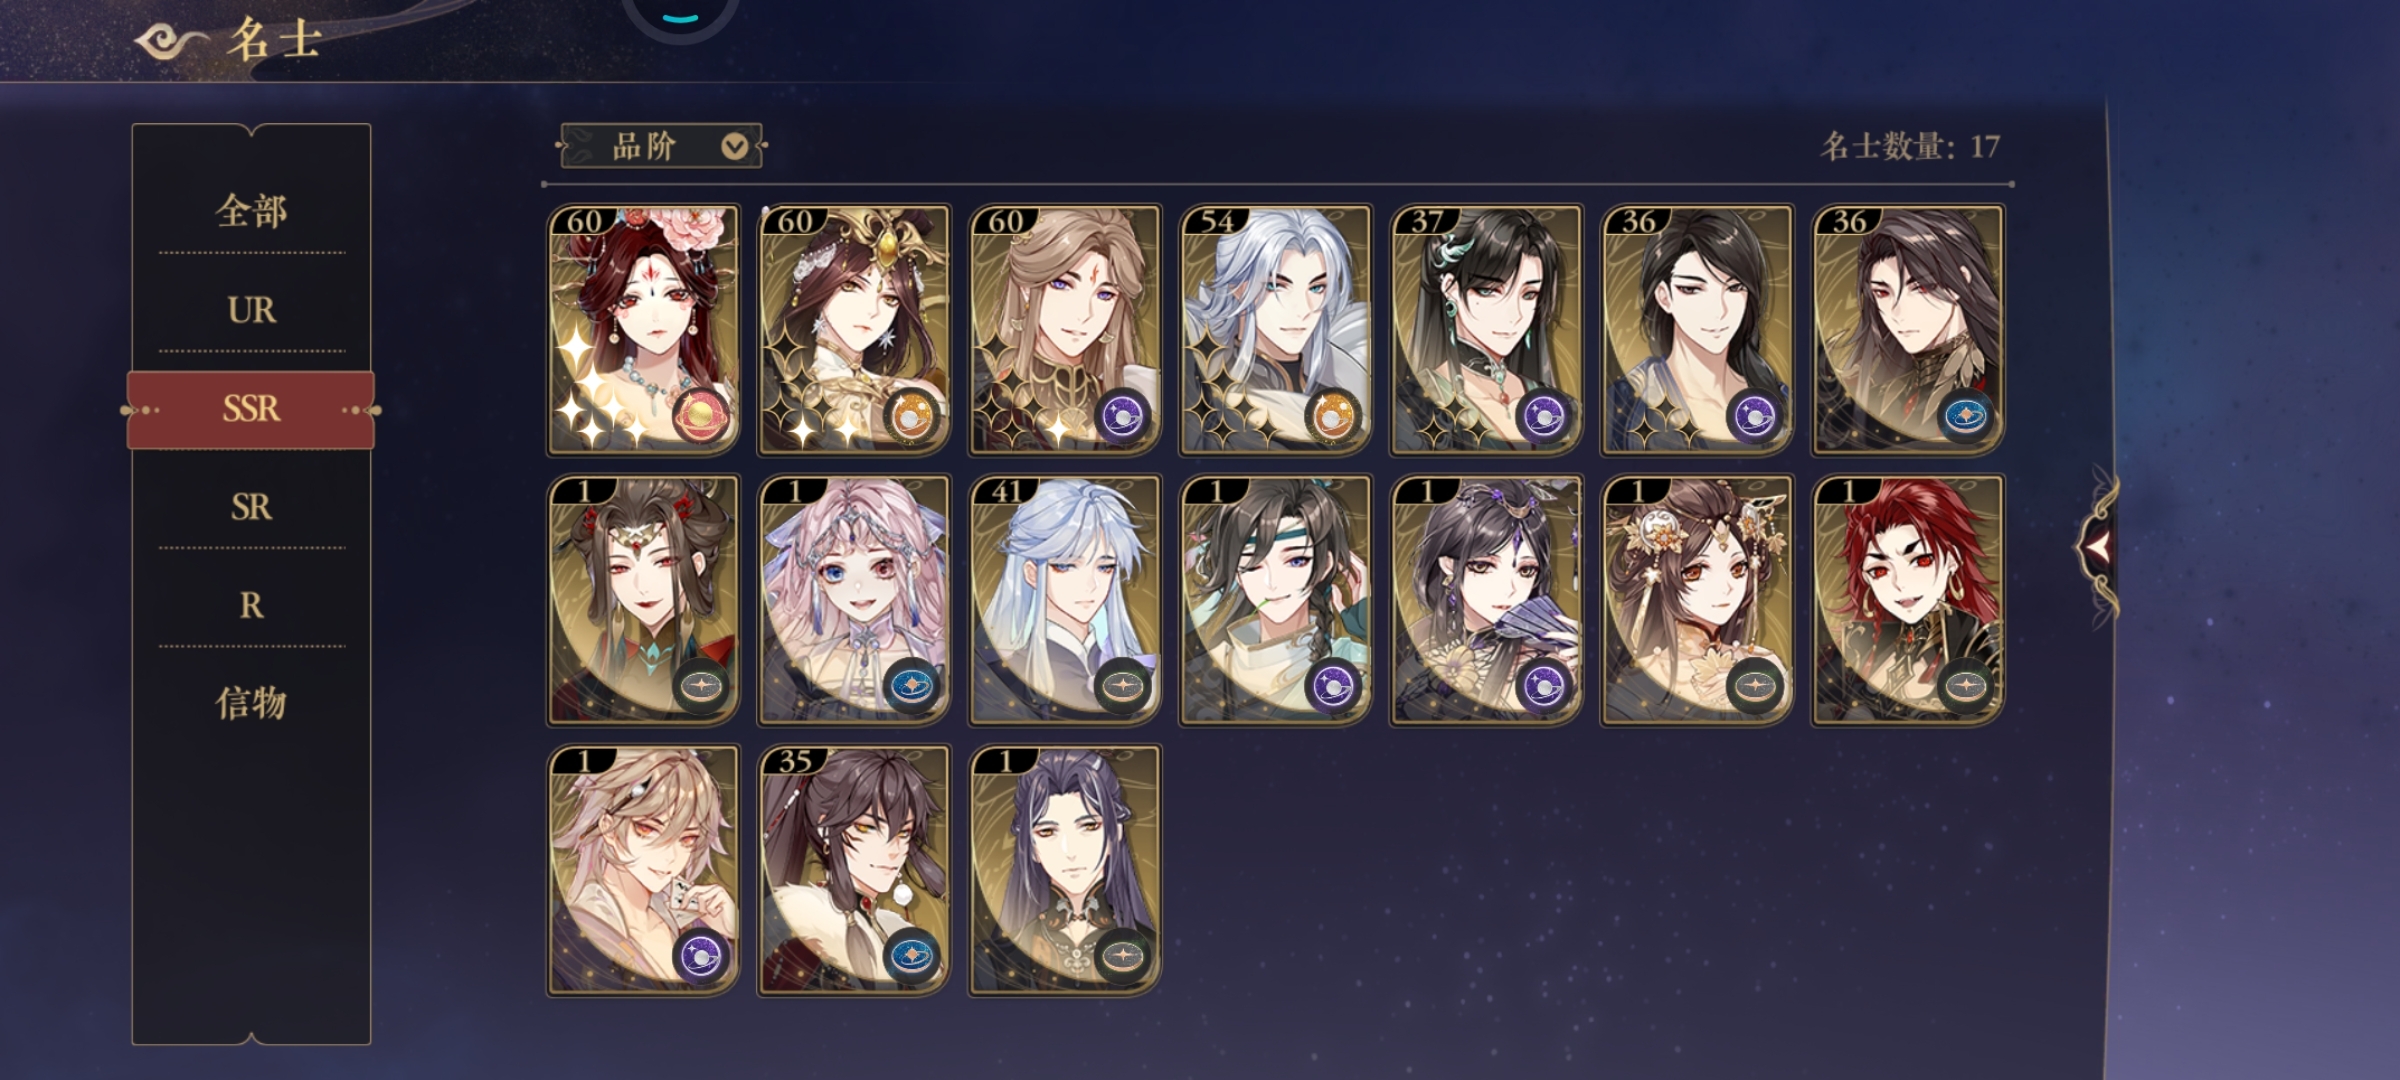The image size is (2400, 1080).
Task: Open the 品阶 sorting dropdown
Action: [662, 147]
